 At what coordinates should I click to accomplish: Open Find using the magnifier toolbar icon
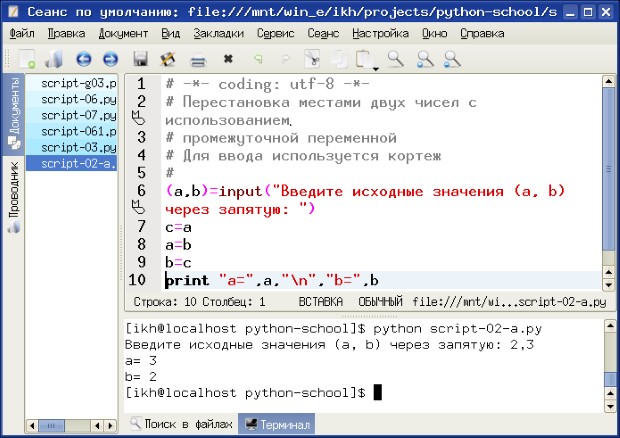point(396,59)
